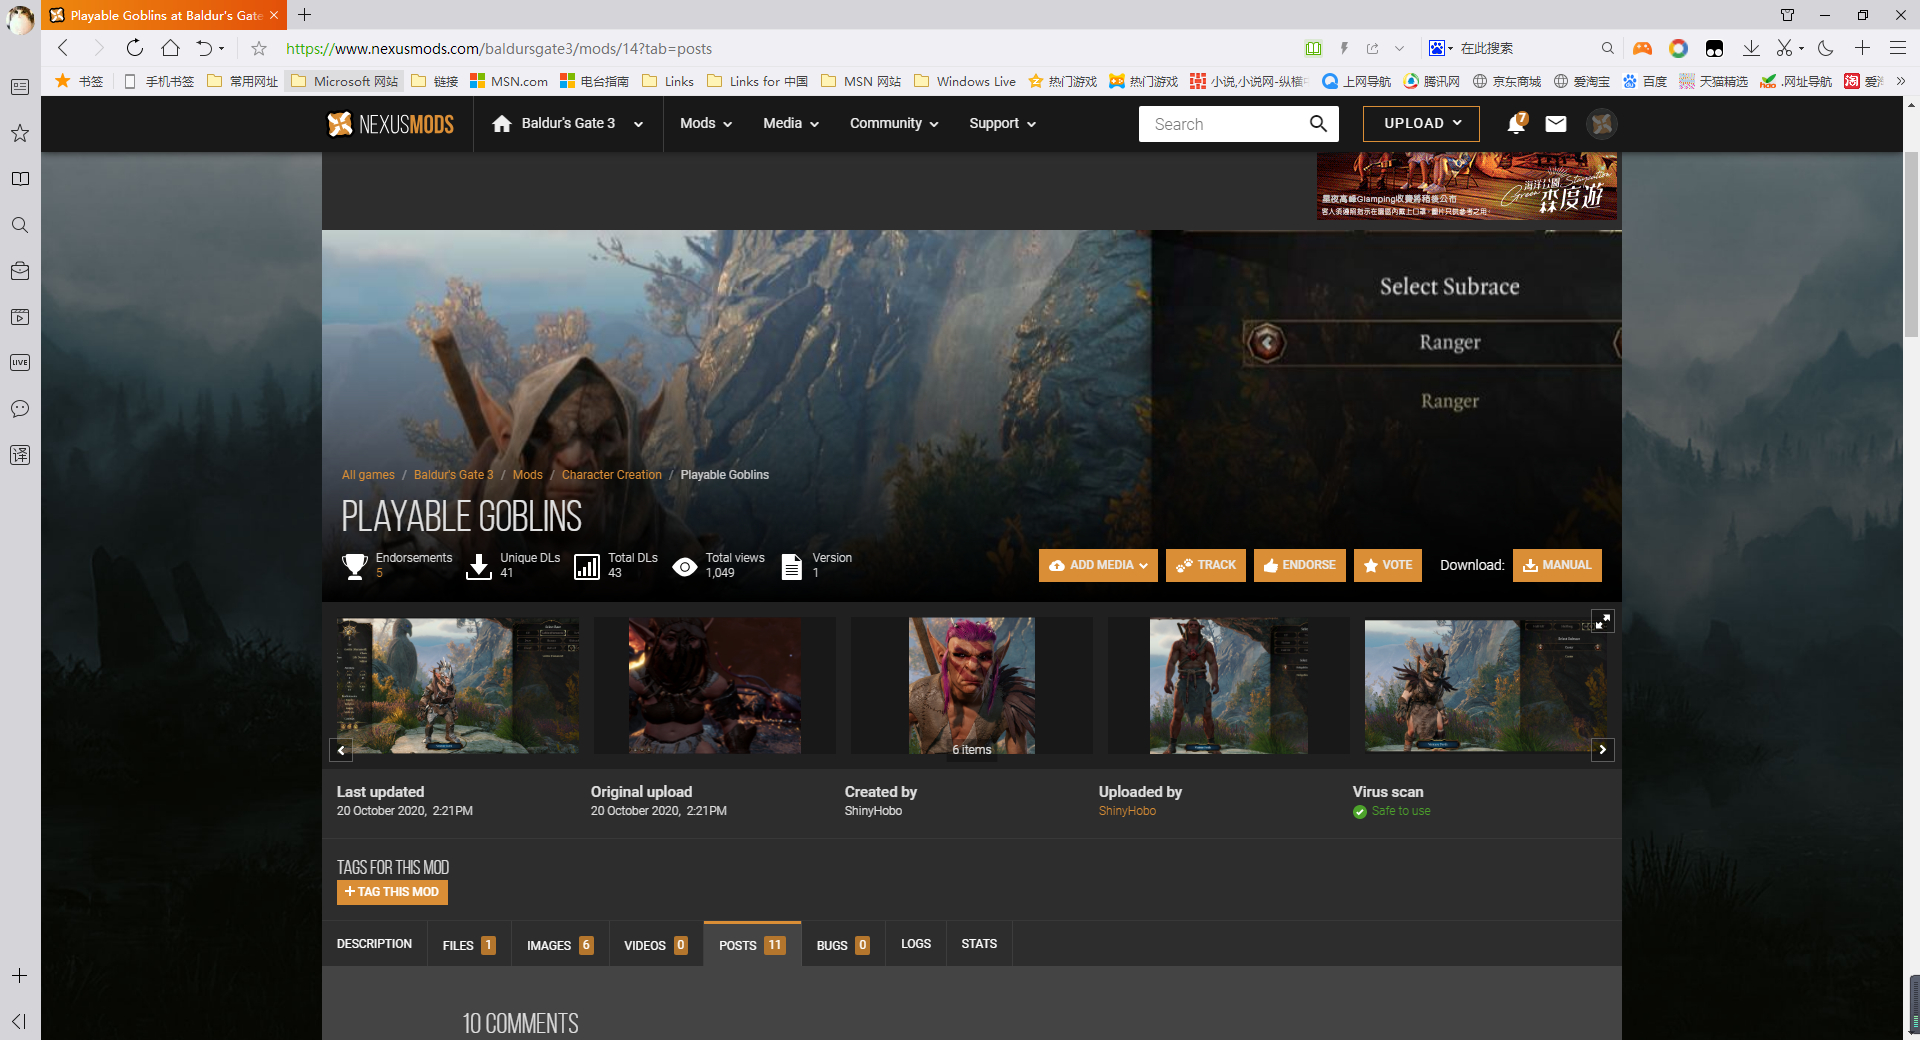Open the notifications bell

pos(1517,123)
